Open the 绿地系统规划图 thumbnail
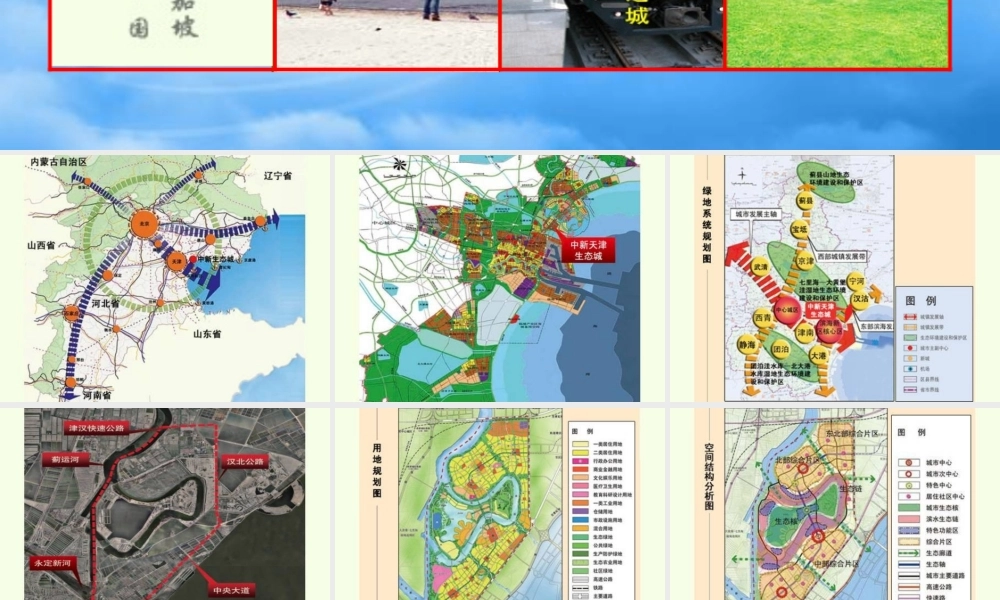1000x600 pixels. tap(834, 279)
